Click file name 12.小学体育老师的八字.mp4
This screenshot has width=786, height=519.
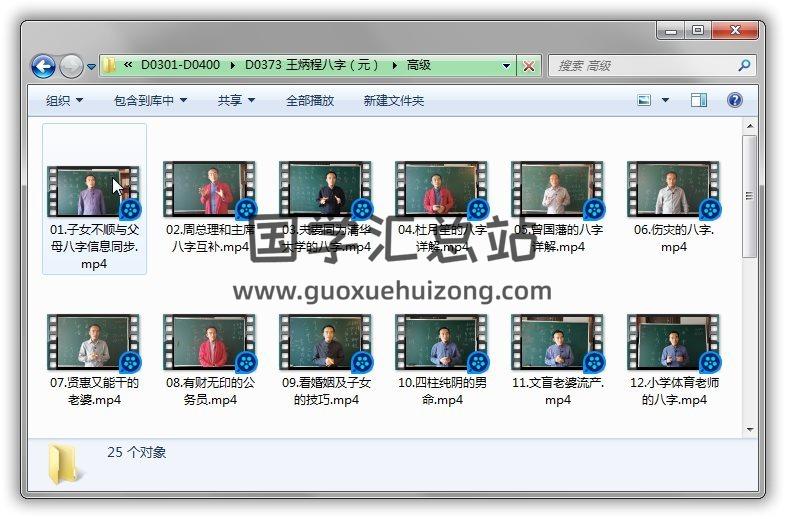pyautogui.click(x=674, y=391)
